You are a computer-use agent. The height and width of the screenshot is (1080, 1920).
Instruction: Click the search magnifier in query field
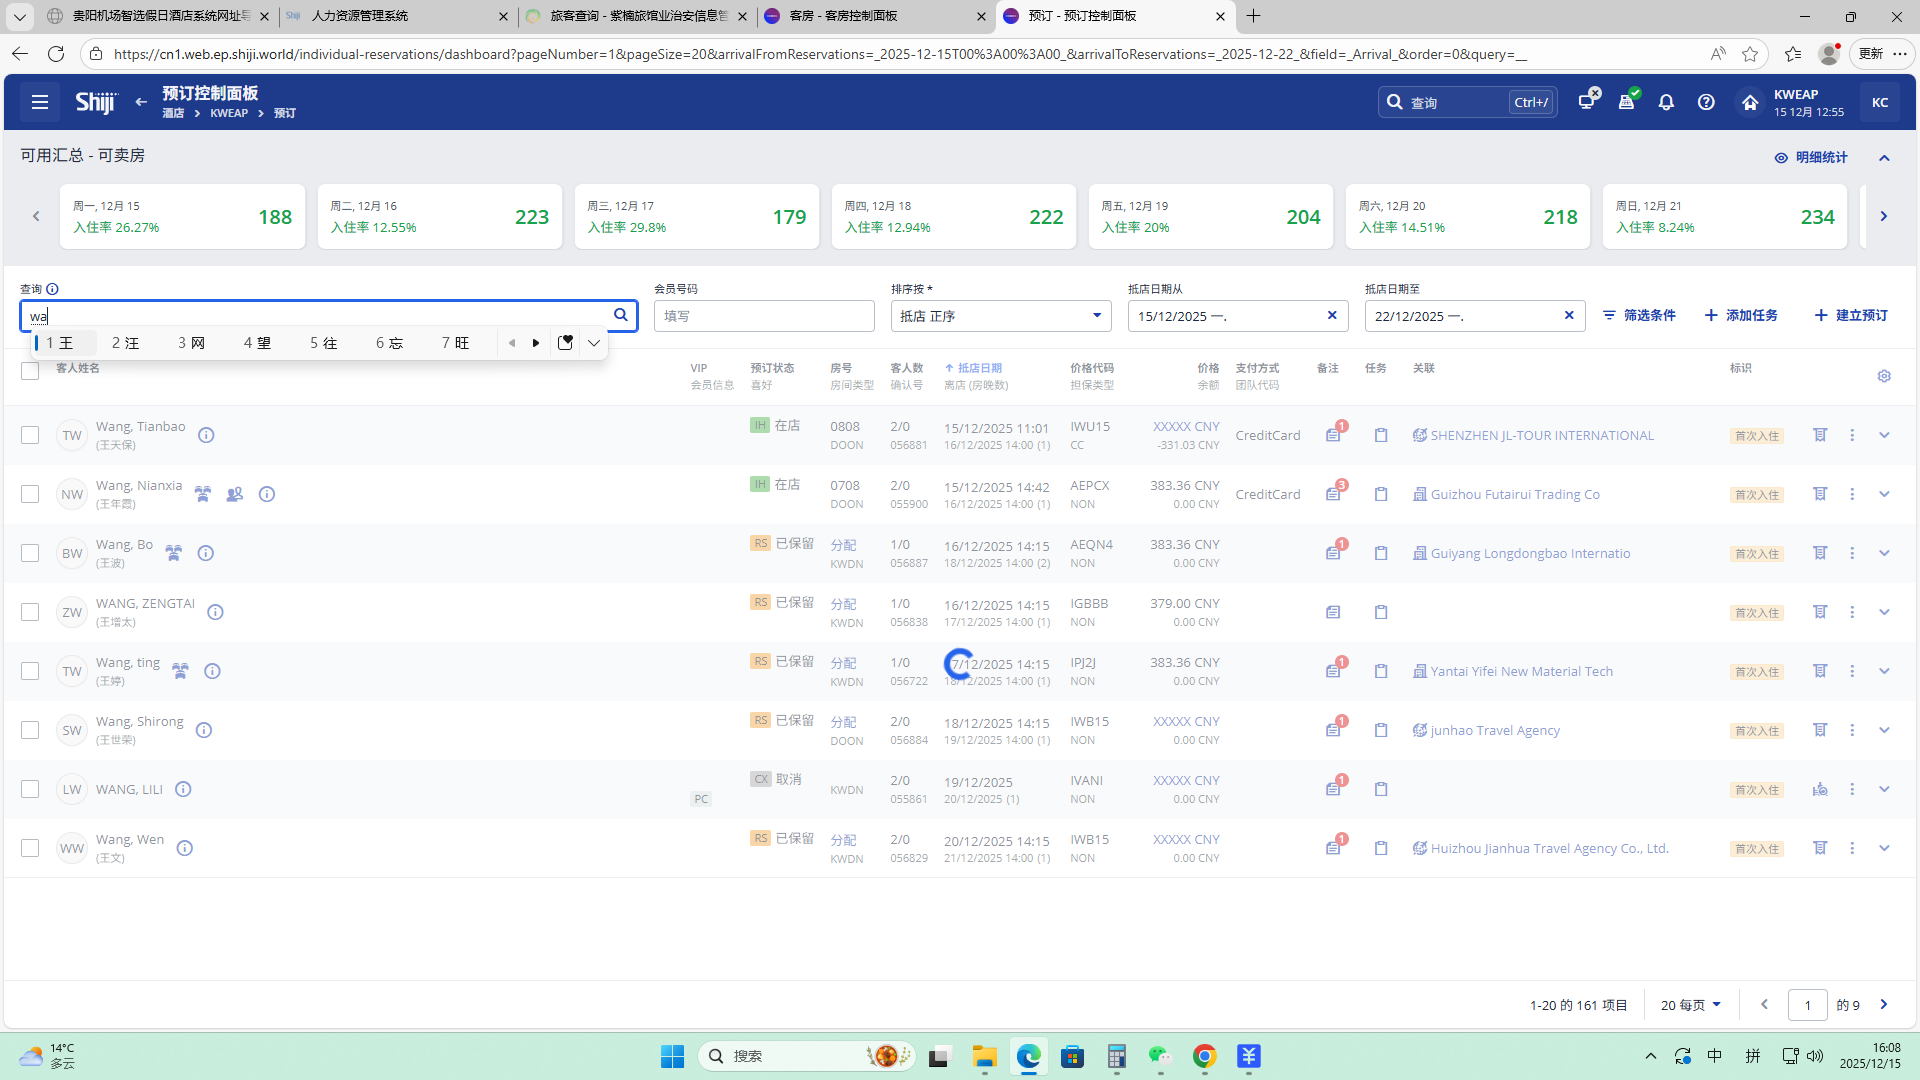tap(621, 315)
